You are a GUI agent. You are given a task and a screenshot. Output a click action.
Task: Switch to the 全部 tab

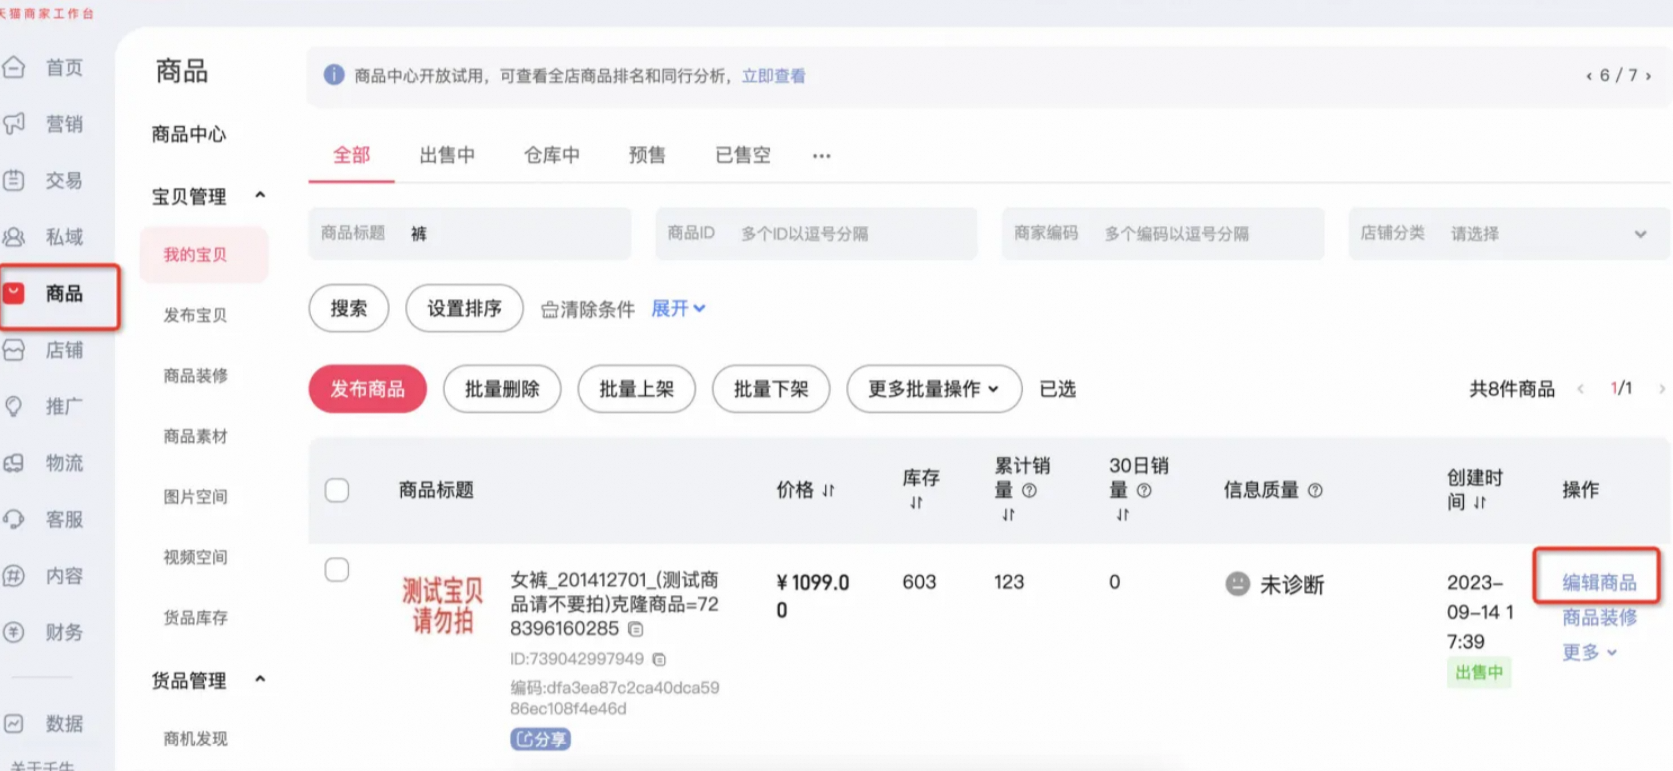[x=351, y=155]
